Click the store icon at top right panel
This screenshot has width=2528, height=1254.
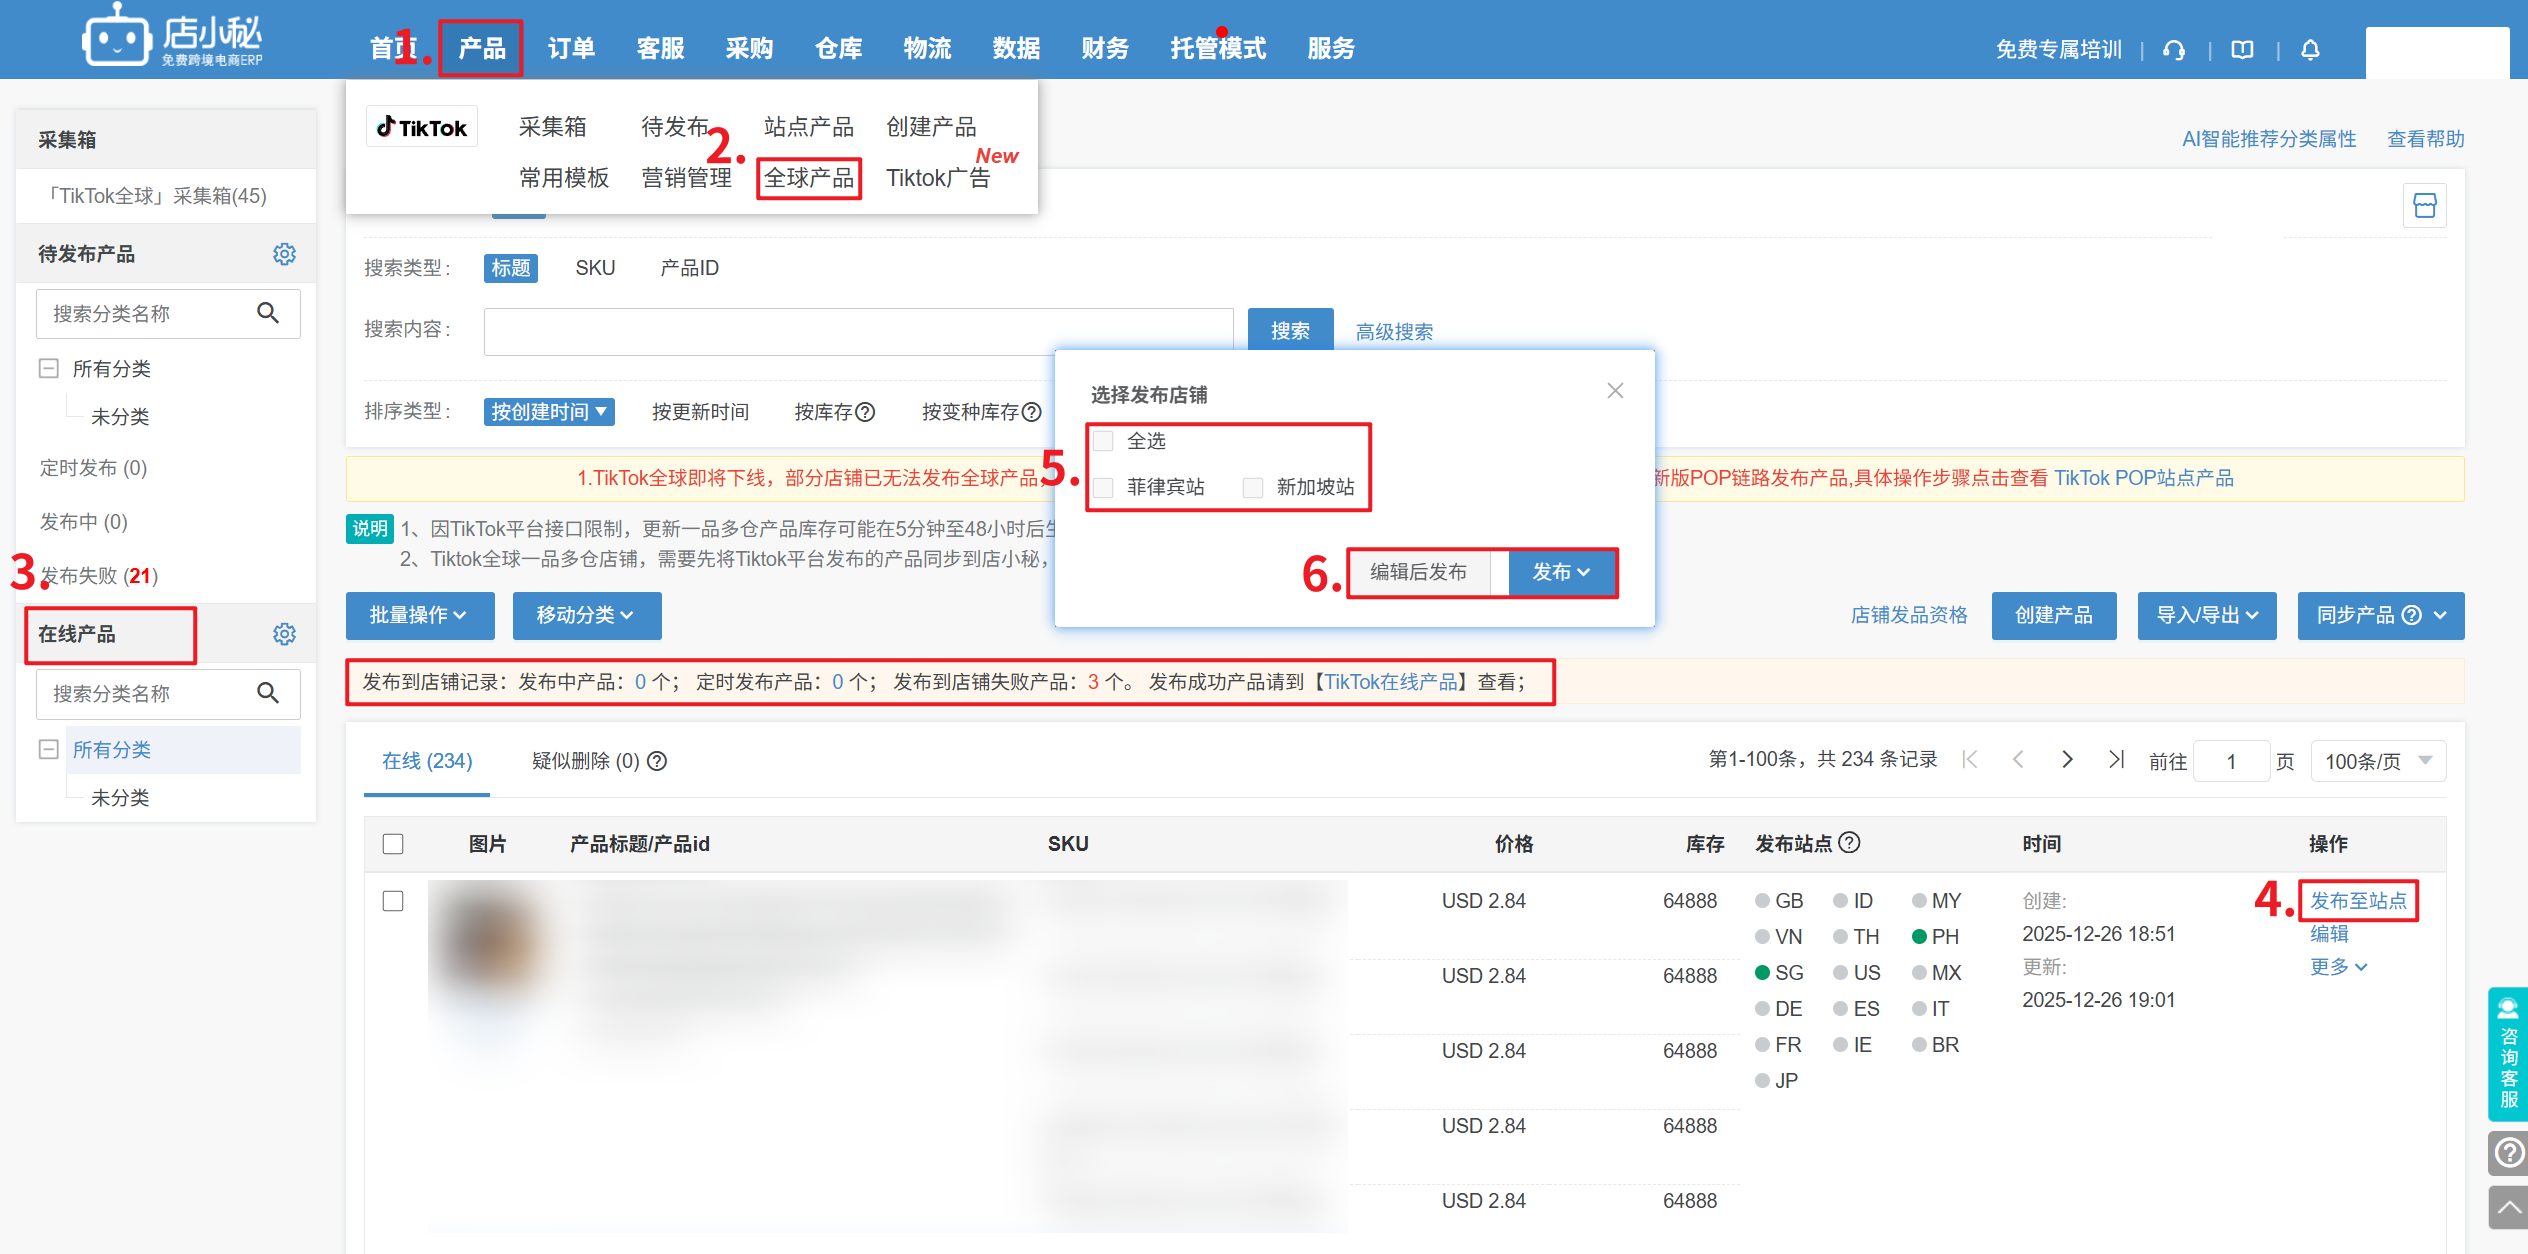pyautogui.click(x=2424, y=206)
